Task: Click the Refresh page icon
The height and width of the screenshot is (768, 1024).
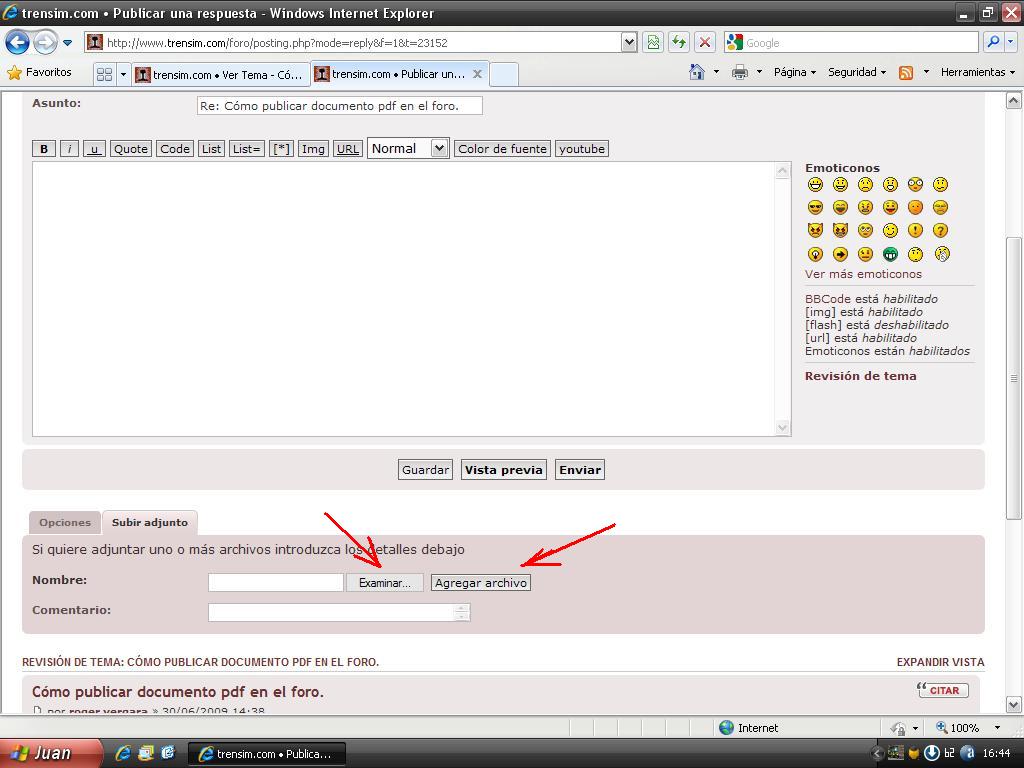Action: pyautogui.click(x=679, y=42)
